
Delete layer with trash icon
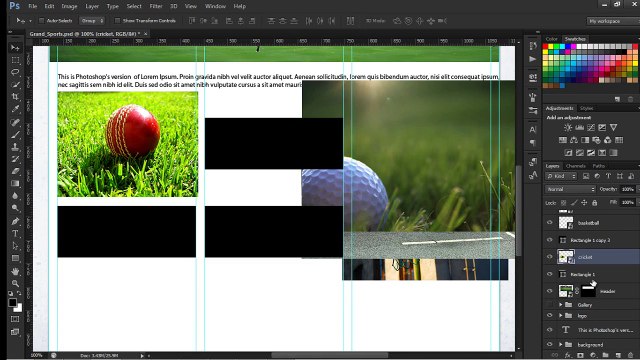coord(631,356)
